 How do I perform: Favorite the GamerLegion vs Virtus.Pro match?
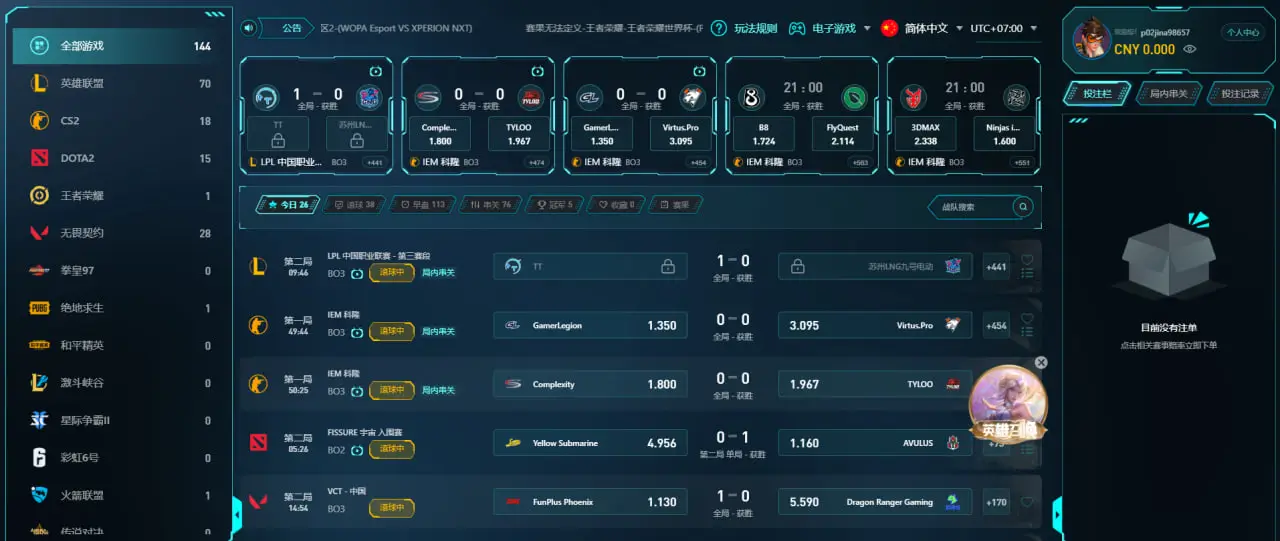click(1027, 318)
